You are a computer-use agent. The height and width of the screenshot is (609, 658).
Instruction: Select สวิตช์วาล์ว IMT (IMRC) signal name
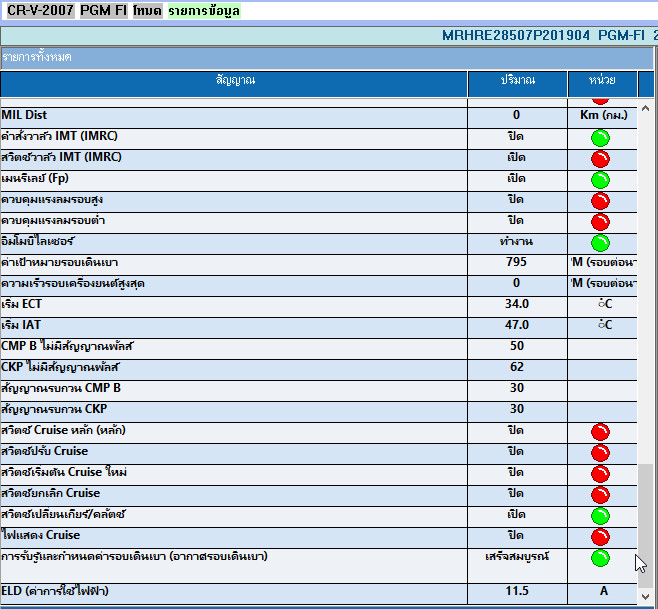pos(61,157)
